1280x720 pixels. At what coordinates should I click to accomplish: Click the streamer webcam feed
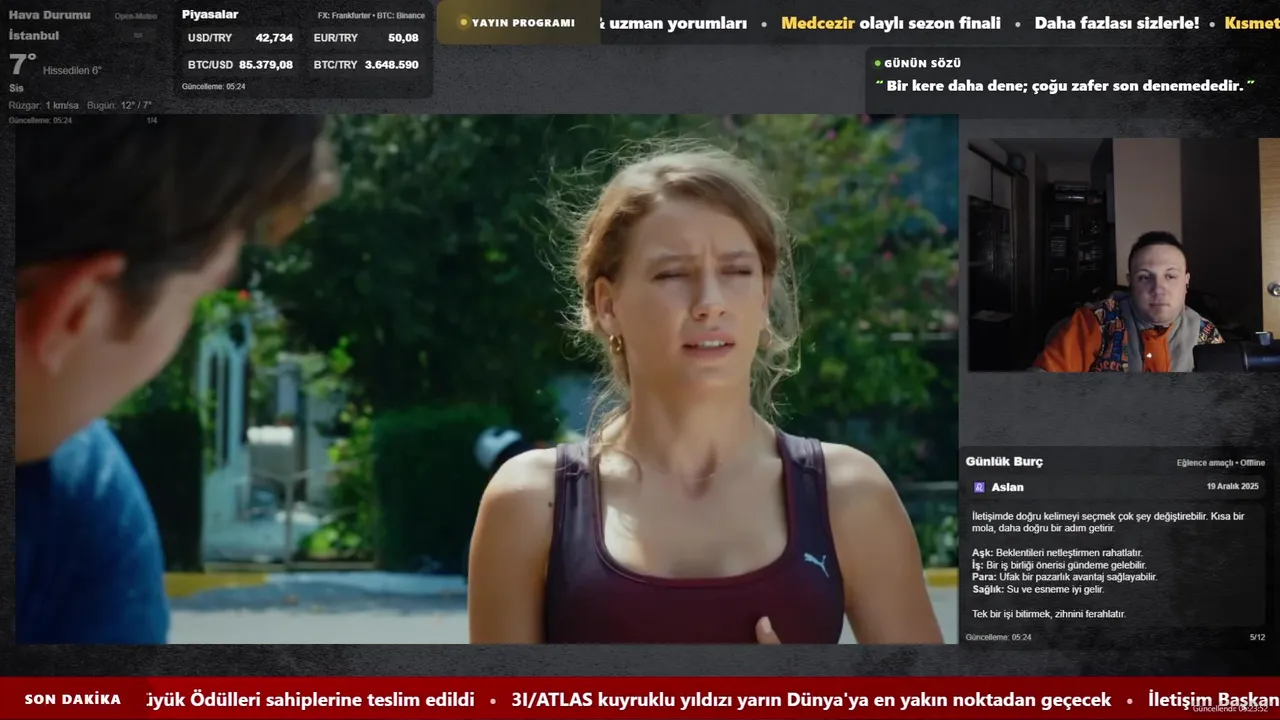1123,255
